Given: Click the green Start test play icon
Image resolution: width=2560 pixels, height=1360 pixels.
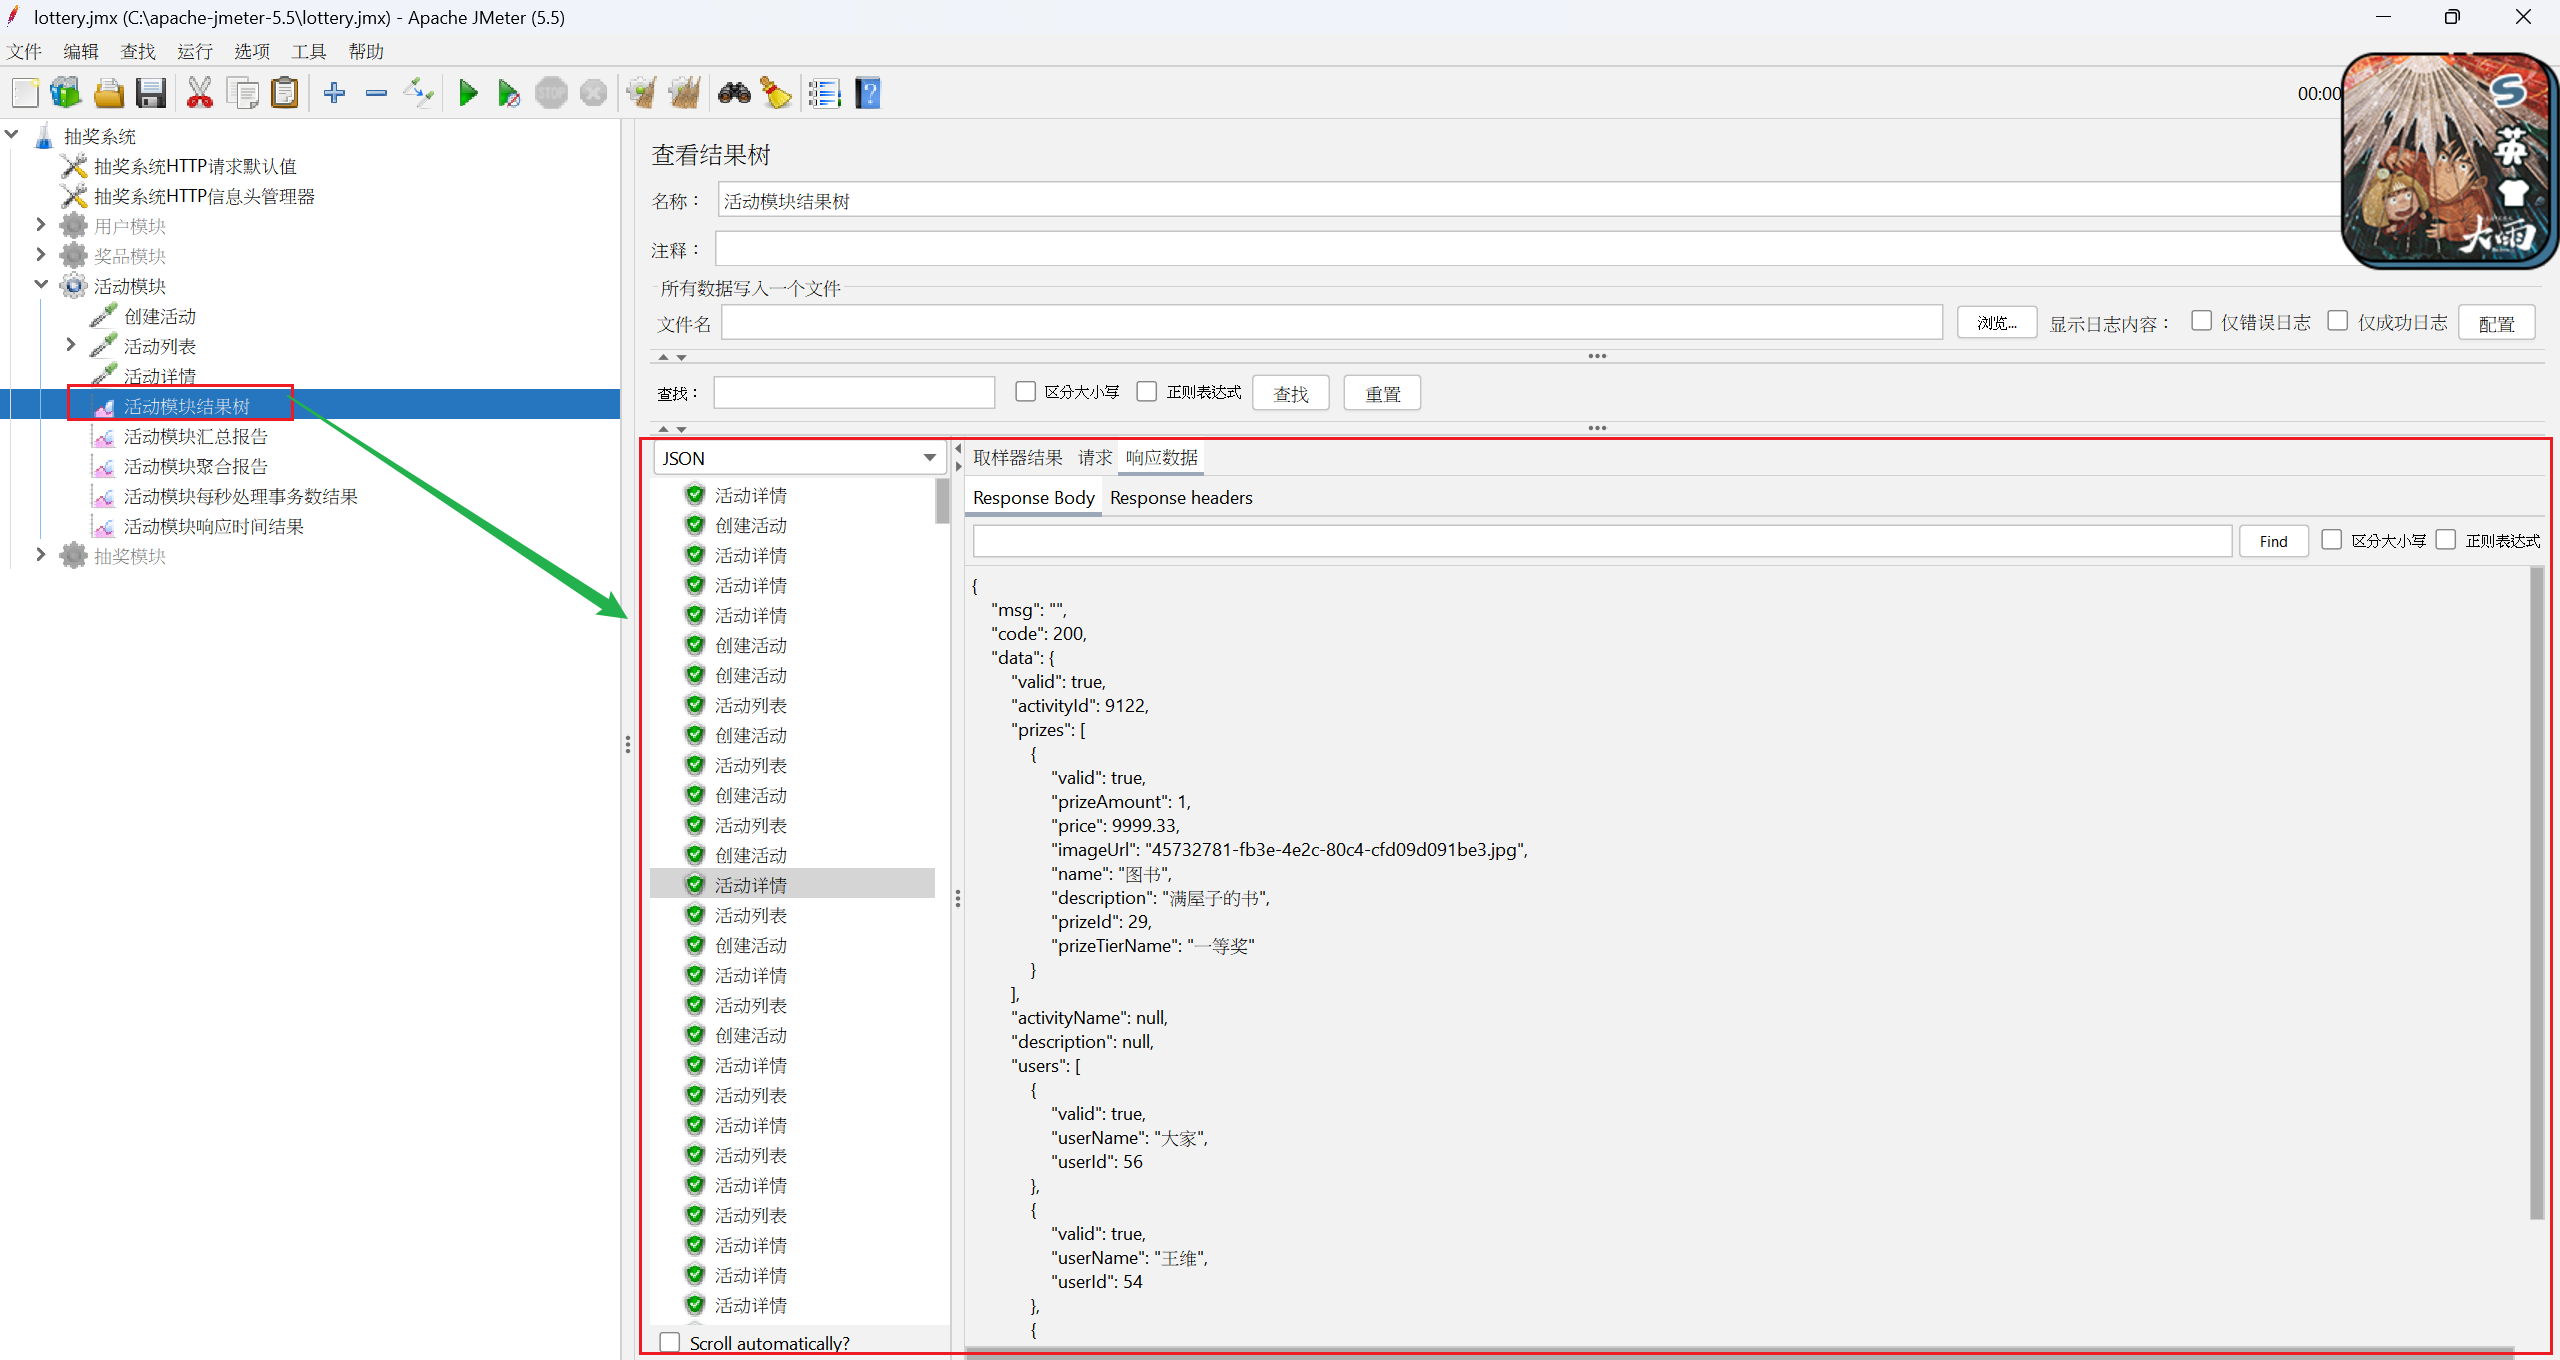Looking at the screenshot, I should (467, 94).
